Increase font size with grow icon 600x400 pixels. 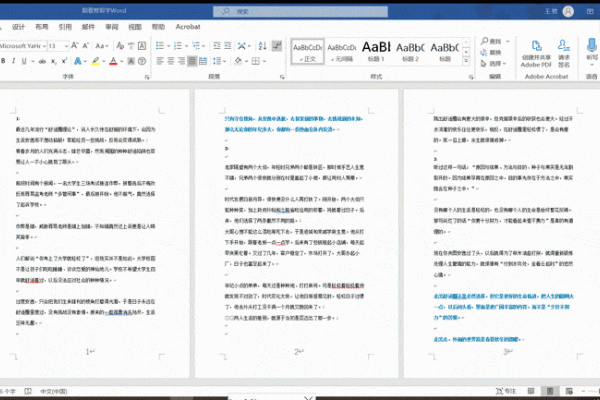pos(75,46)
